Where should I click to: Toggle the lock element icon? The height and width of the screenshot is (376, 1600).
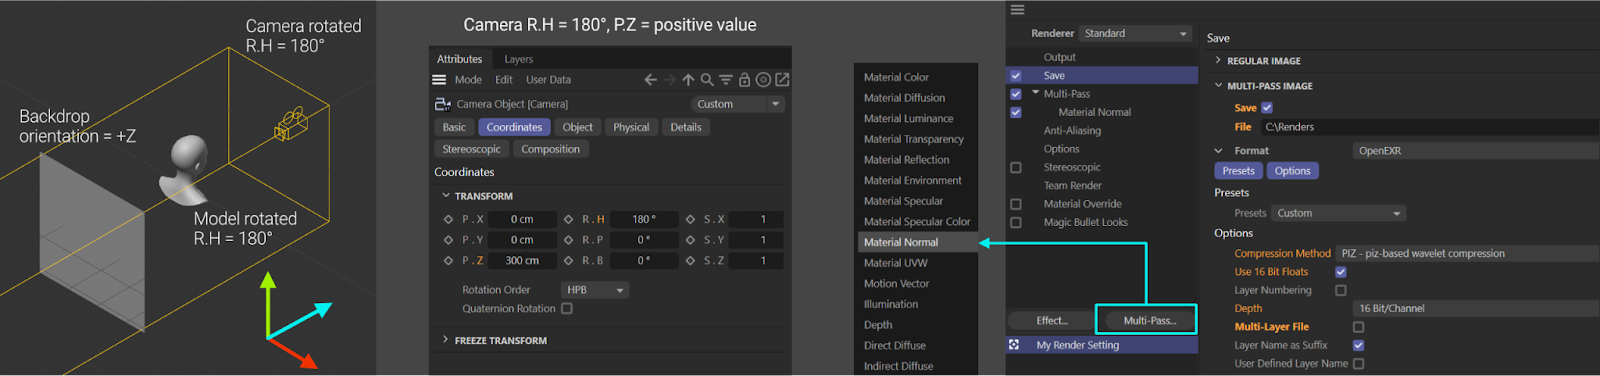pyautogui.click(x=745, y=80)
